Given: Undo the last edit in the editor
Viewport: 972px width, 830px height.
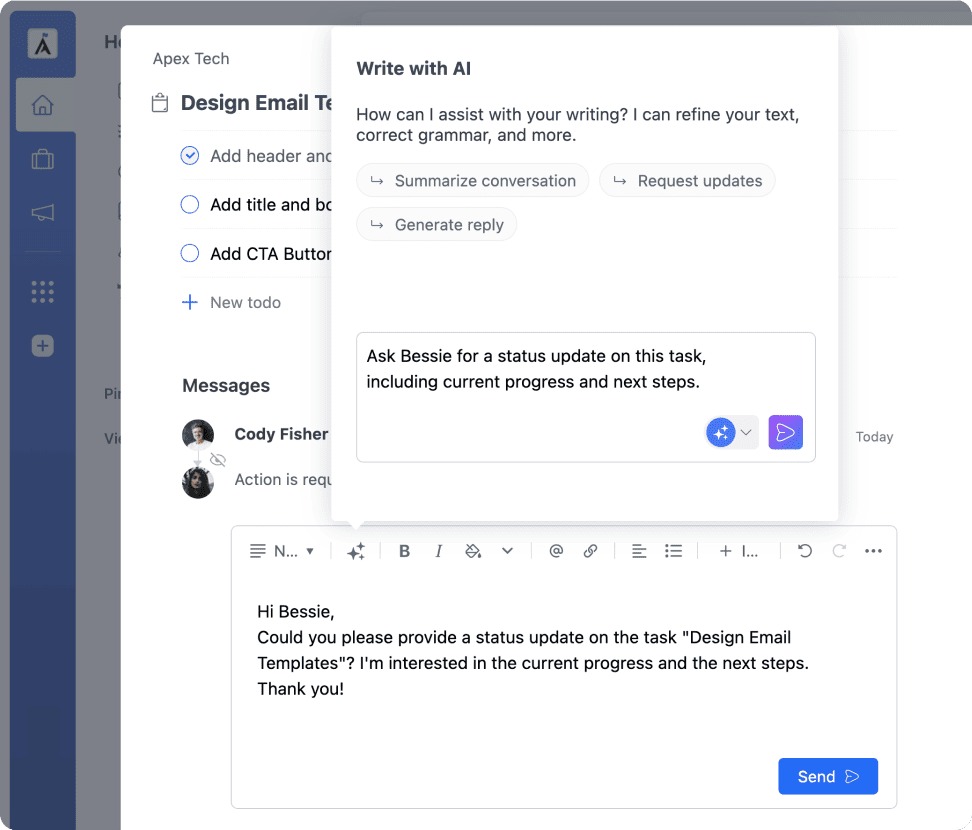Looking at the screenshot, I should tap(805, 550).
